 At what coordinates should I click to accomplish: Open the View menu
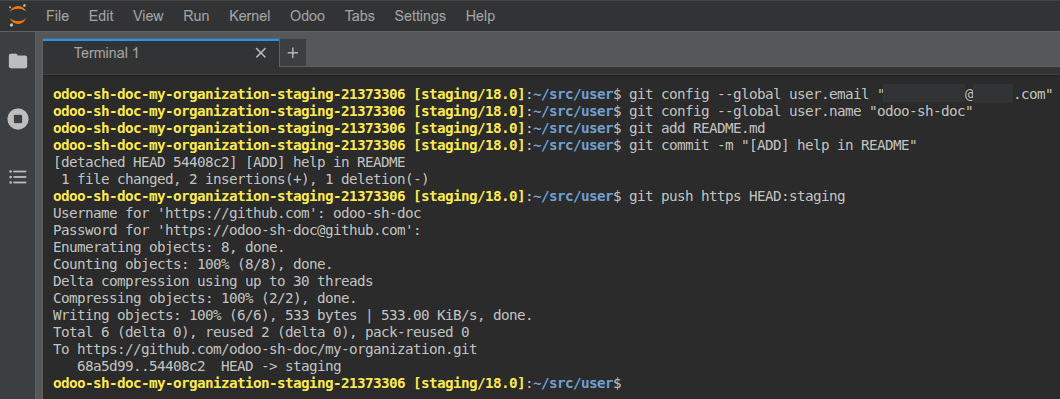pos(148,16)
